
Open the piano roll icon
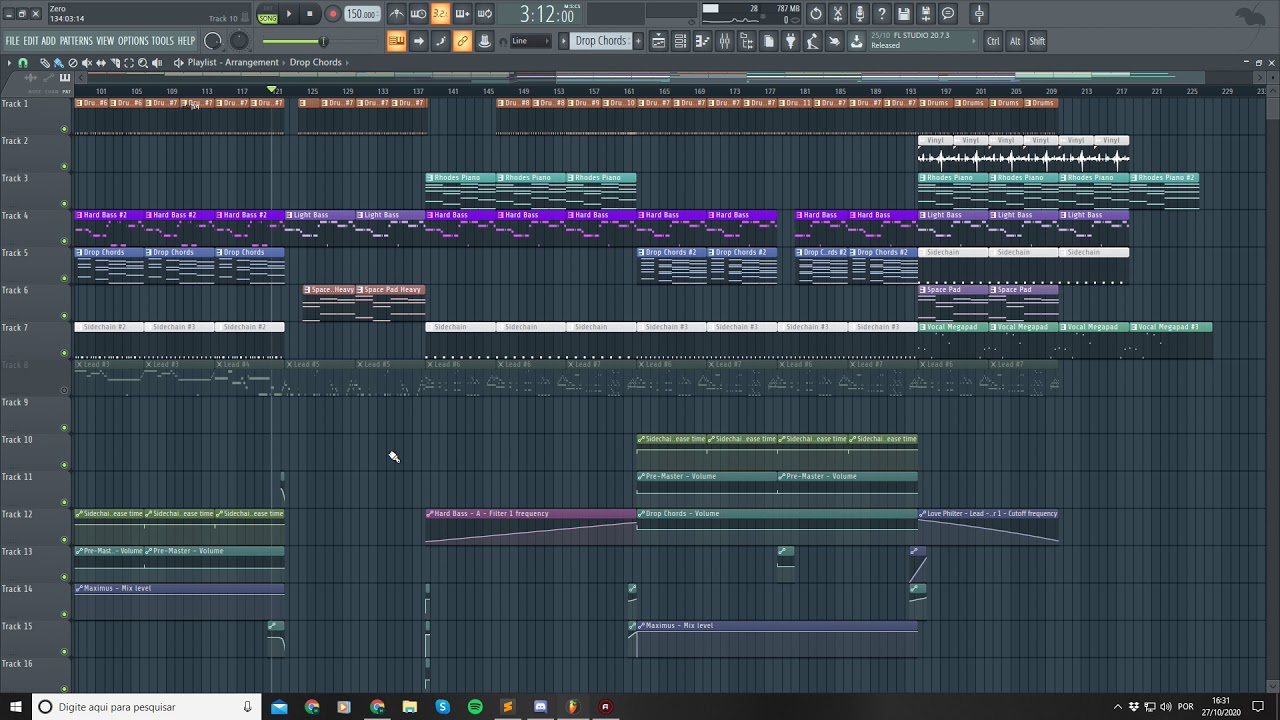tap(701, 41)
